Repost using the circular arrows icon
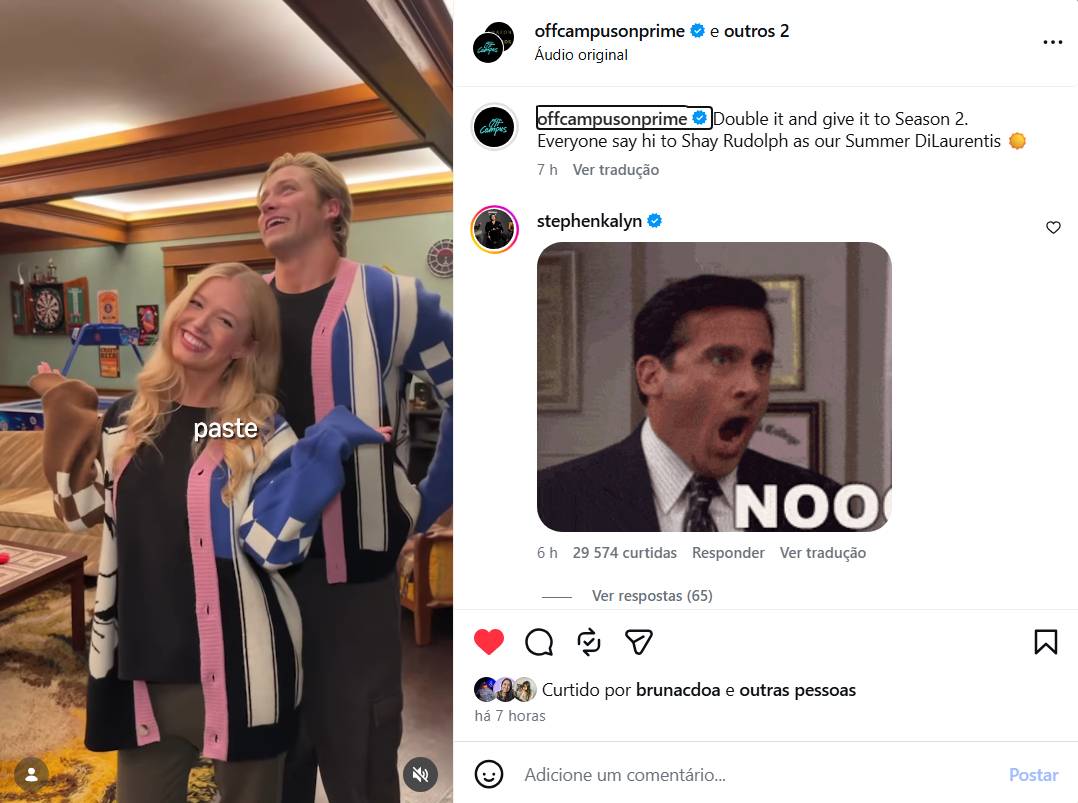1078x803 pixels. 589,642
